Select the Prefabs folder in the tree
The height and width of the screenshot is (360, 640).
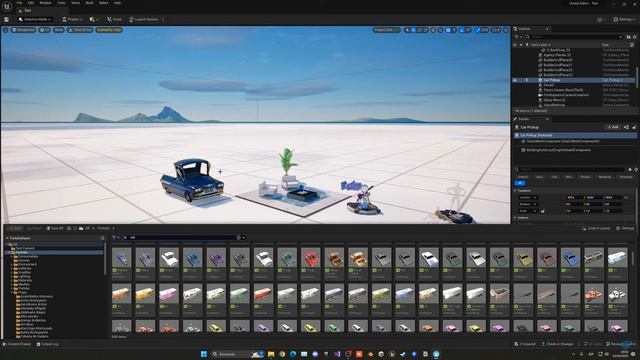(x=24, y=289)
